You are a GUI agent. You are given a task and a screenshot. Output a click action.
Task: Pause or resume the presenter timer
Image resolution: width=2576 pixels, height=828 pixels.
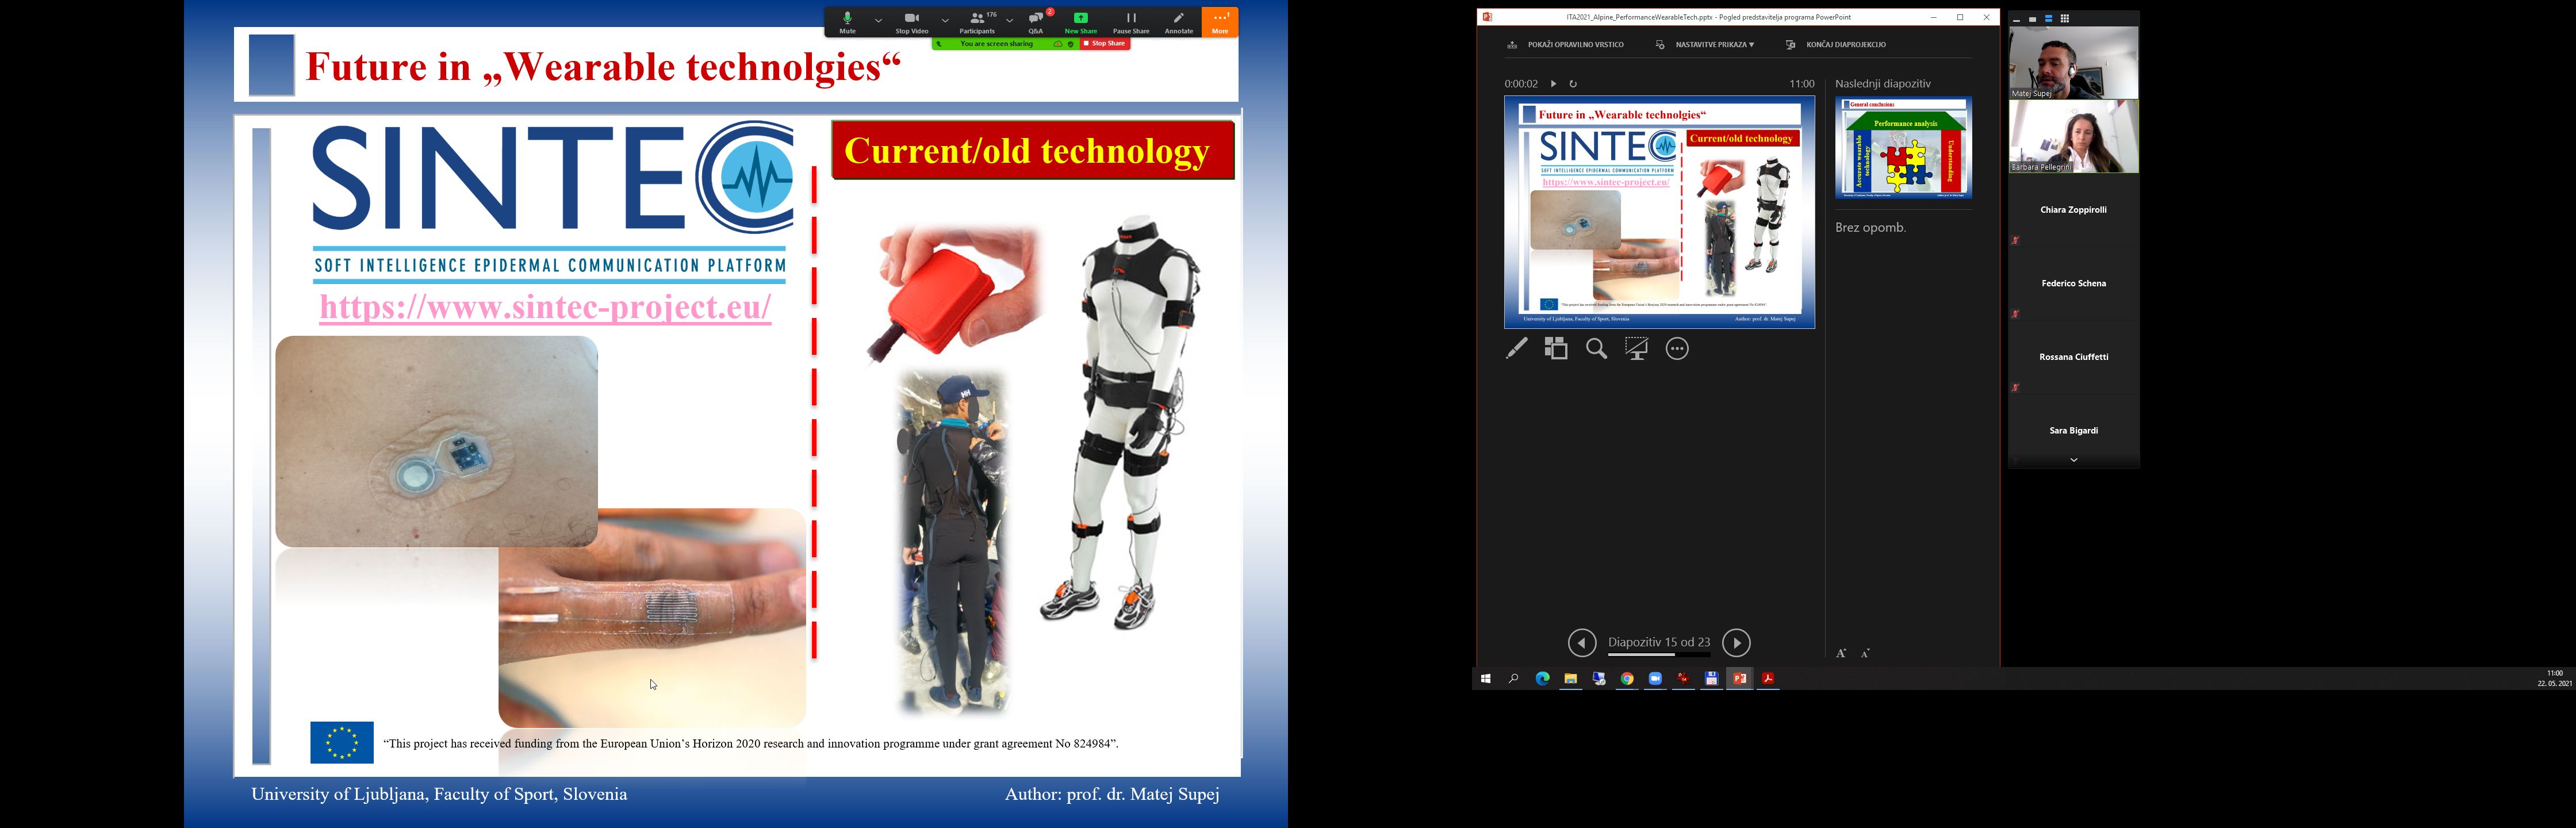pyautogui.click(x=1553, y=84)
